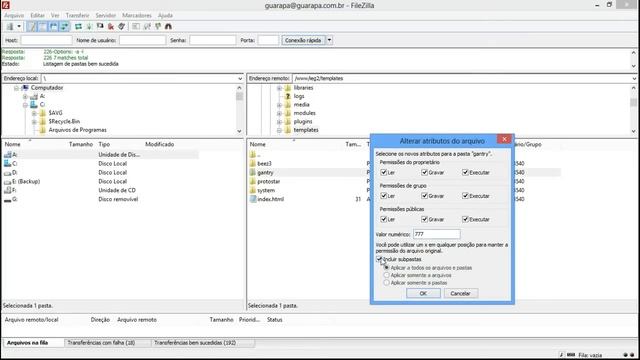This screenshot has width=640, height=360.
Task: Select the beez3 folder icon
Action: coord(253,164)
